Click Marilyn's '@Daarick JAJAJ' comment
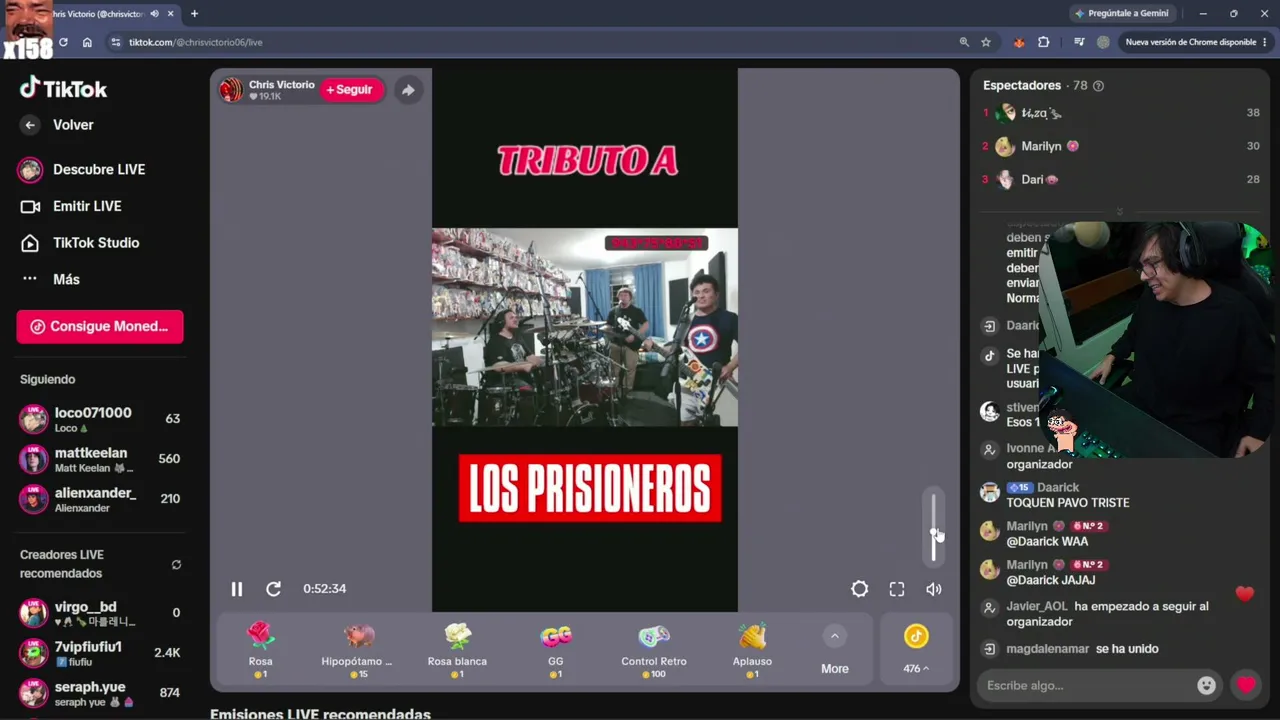Screen dimensions: 1280x720 1050,580
